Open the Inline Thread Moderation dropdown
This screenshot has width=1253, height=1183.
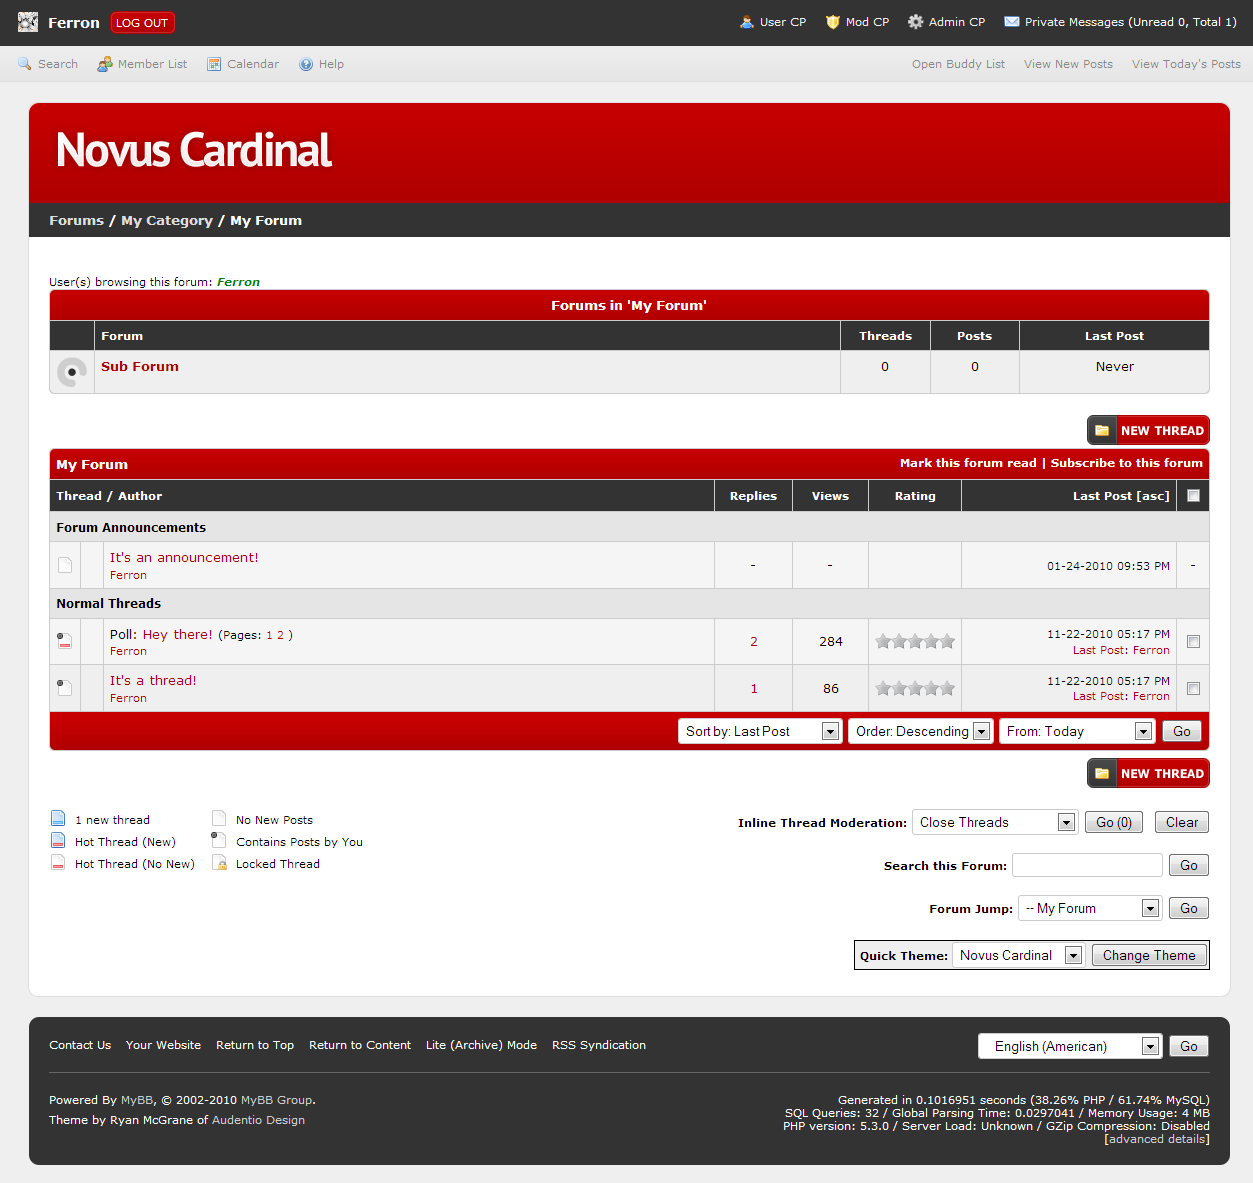[x=994, y=823]
